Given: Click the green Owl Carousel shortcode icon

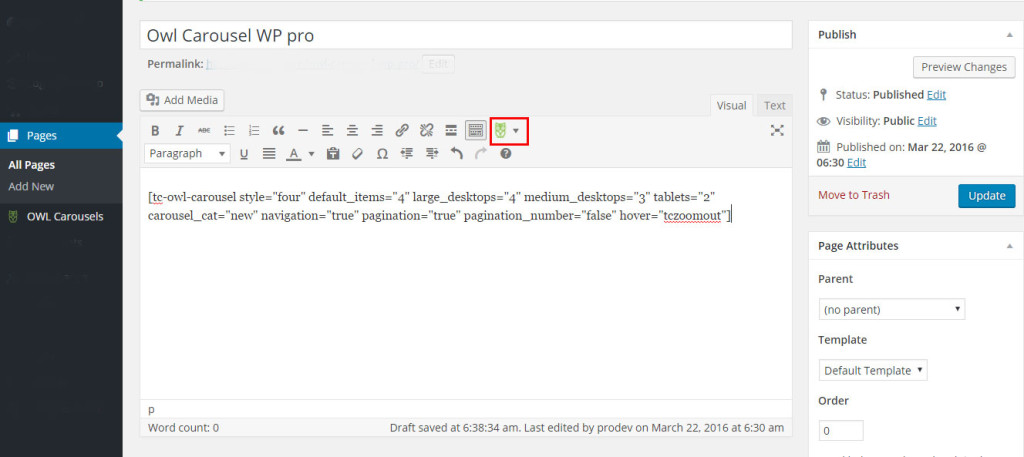Looking at the screenshot, I should tap(501, 131).
